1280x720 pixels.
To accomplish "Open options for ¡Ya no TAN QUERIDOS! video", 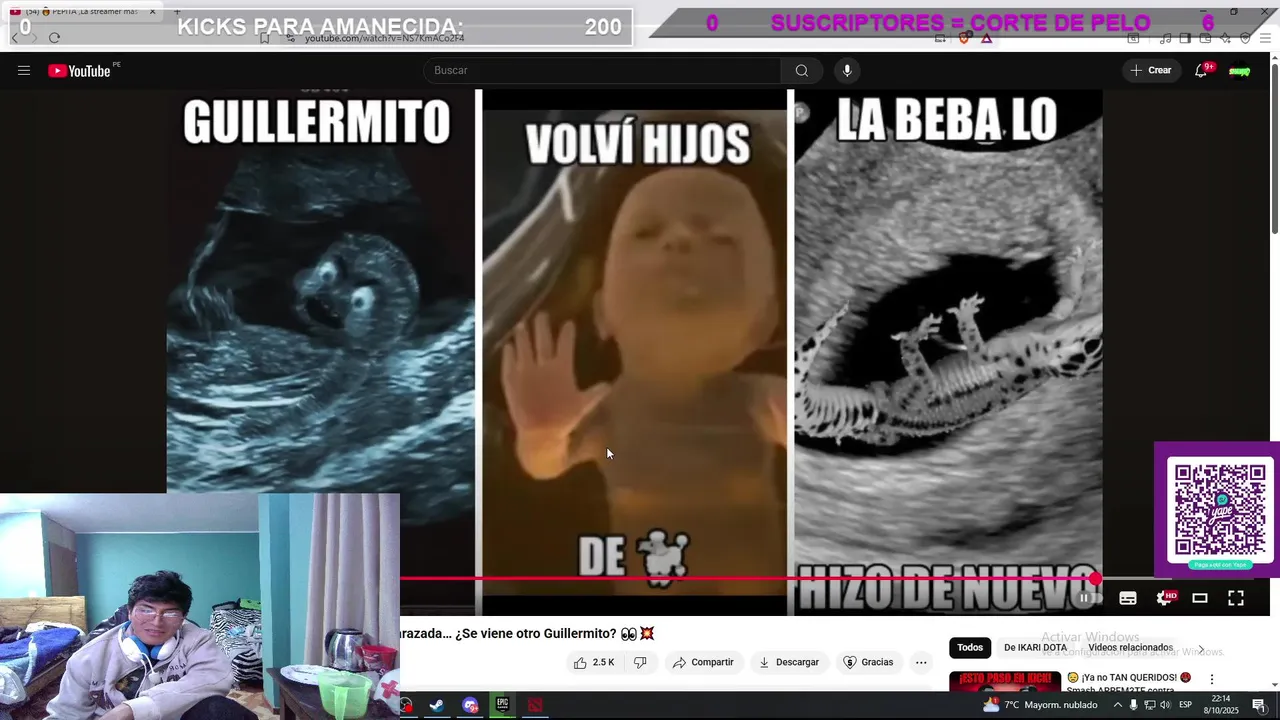I will coord(1211,679).
